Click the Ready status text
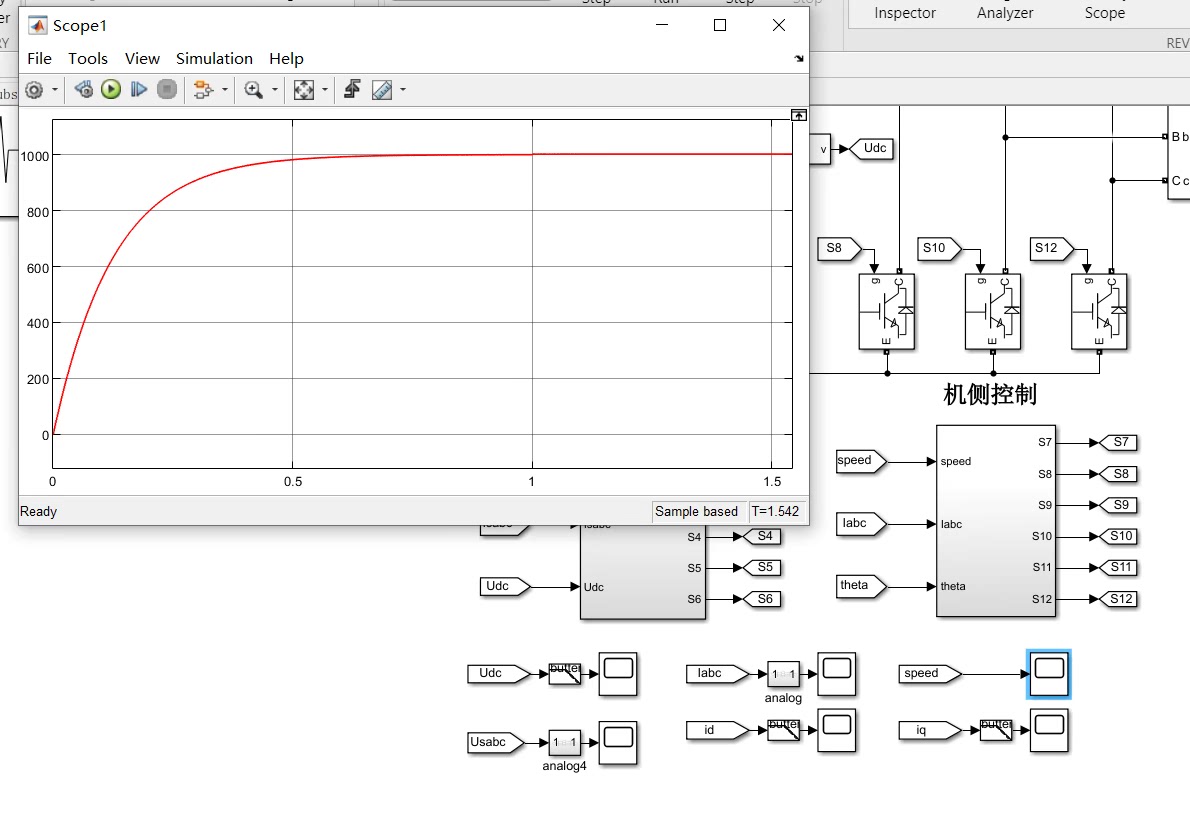1190x832 pixels. (x=39, y=512)
